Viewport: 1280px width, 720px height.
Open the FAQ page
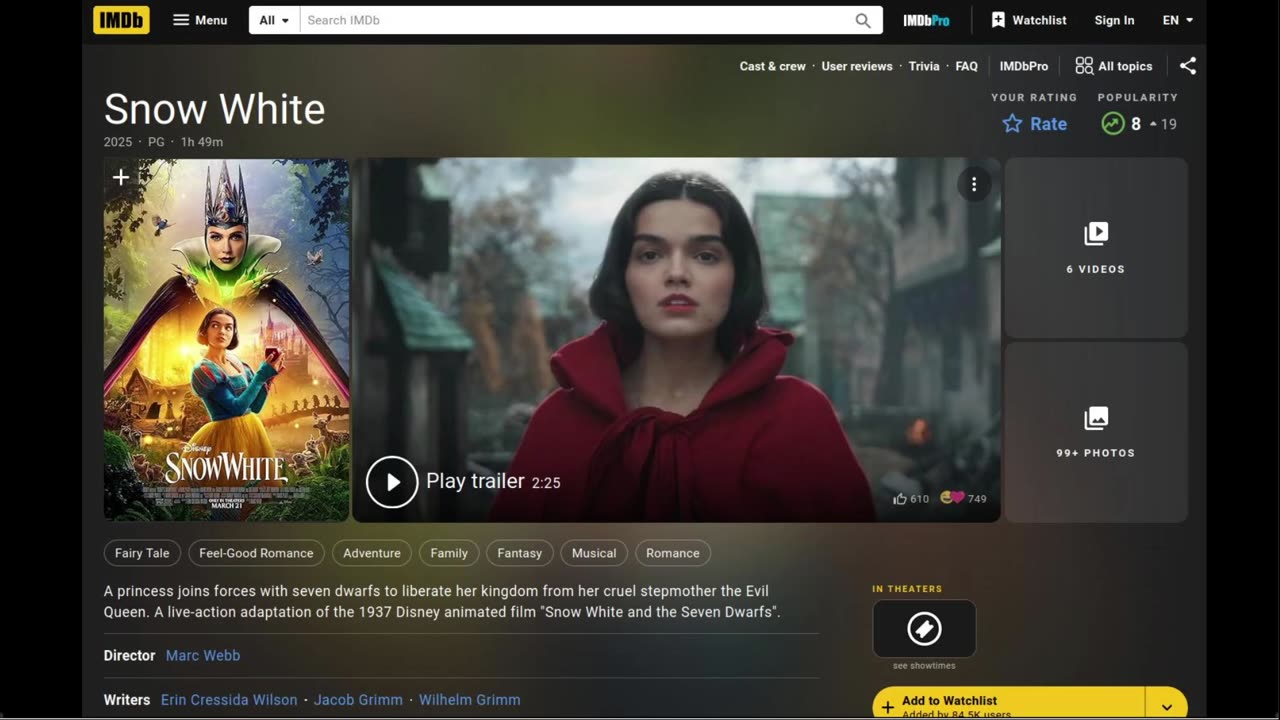pyautogui.click(x=966, y=66)
